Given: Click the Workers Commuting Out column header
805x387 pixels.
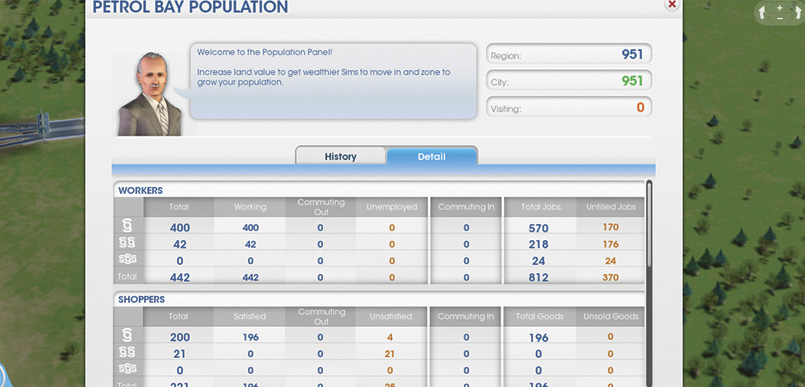Looking at the screenshot, I should pyautogui.click(x=320, y=207).
